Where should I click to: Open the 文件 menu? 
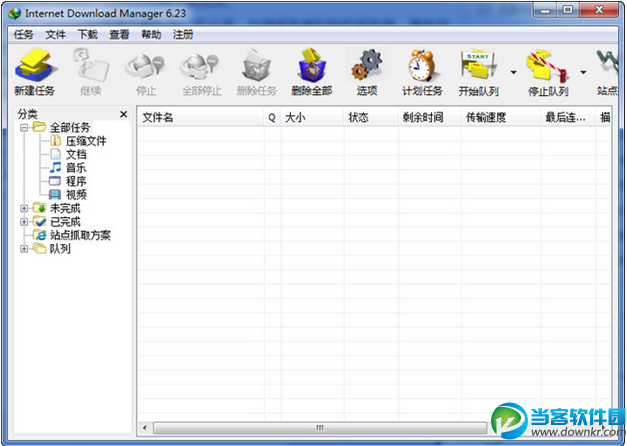click(55, 35)
